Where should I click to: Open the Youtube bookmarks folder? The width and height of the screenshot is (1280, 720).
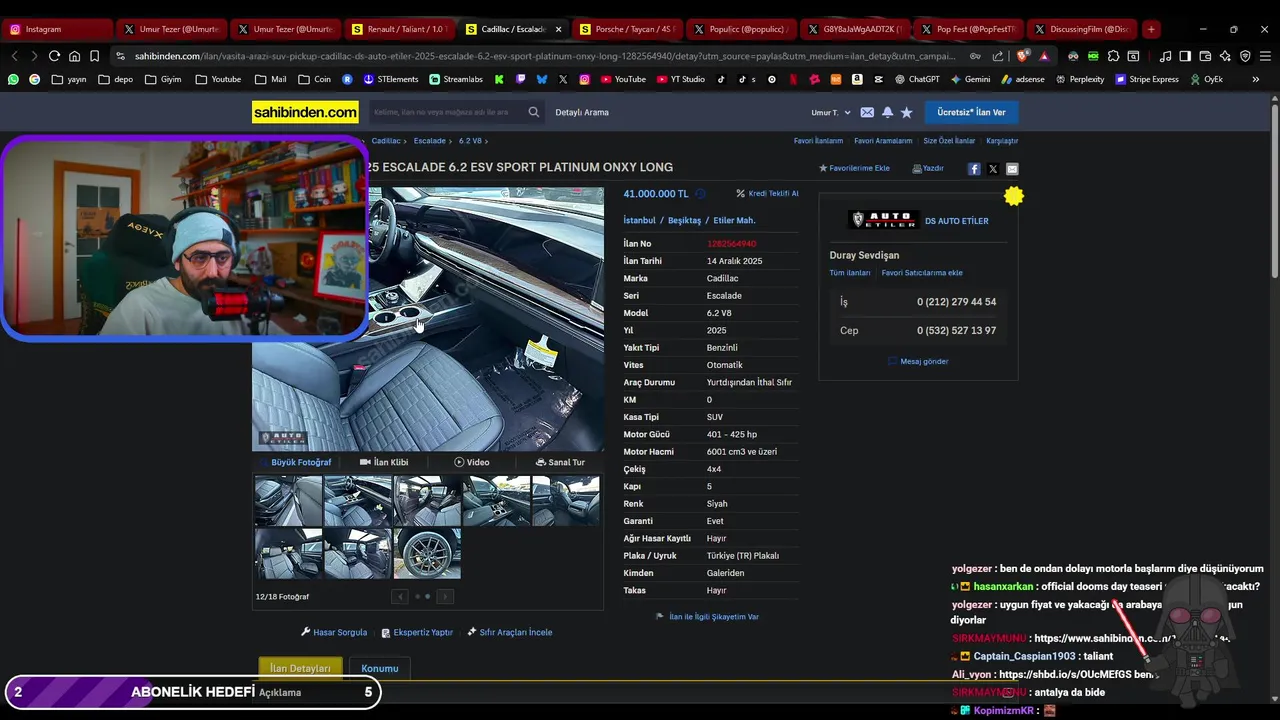click(x=218, y=79)
